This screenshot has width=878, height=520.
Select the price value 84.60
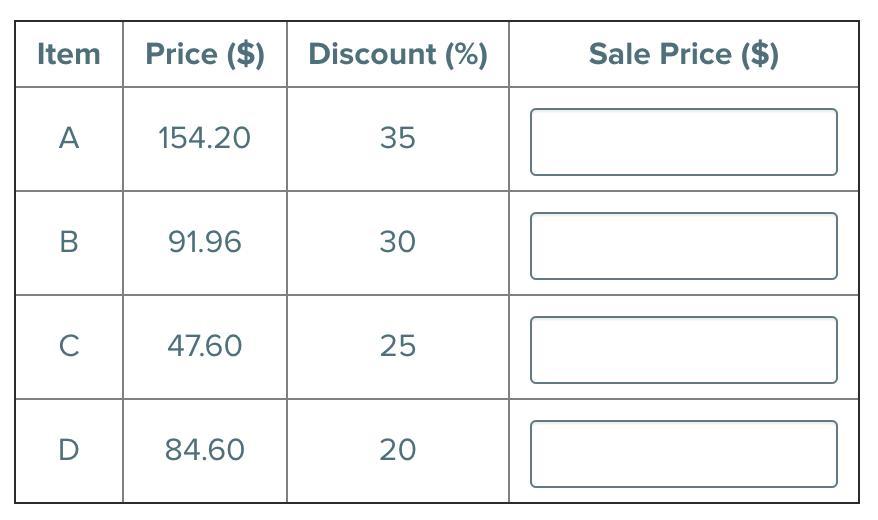(x=205, y=450)
